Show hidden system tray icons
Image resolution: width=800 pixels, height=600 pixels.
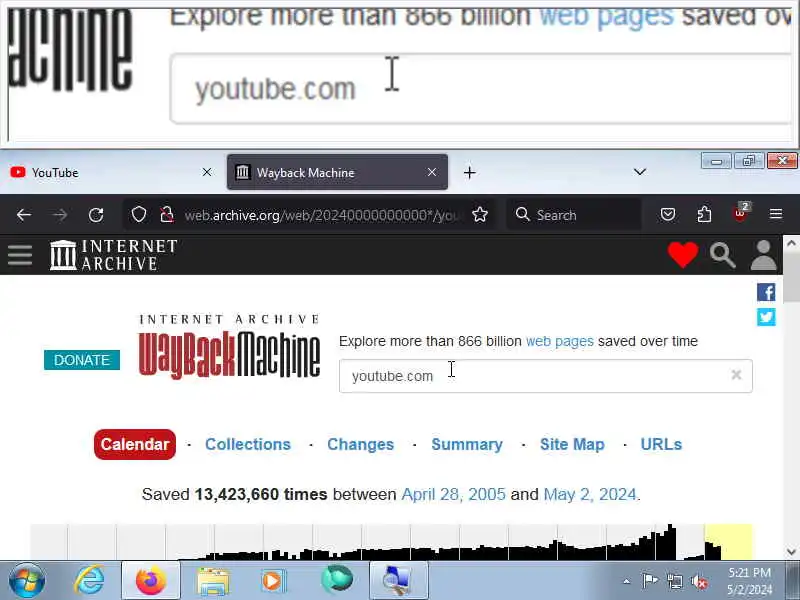627,581
